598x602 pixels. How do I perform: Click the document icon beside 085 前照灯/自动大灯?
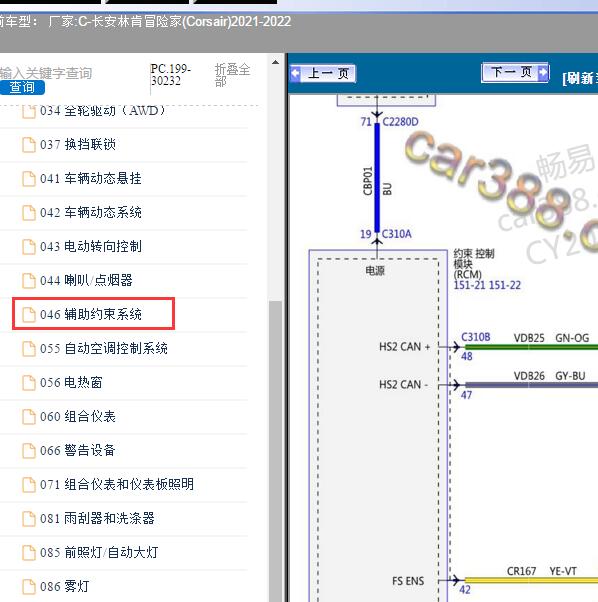click(29, 553)
